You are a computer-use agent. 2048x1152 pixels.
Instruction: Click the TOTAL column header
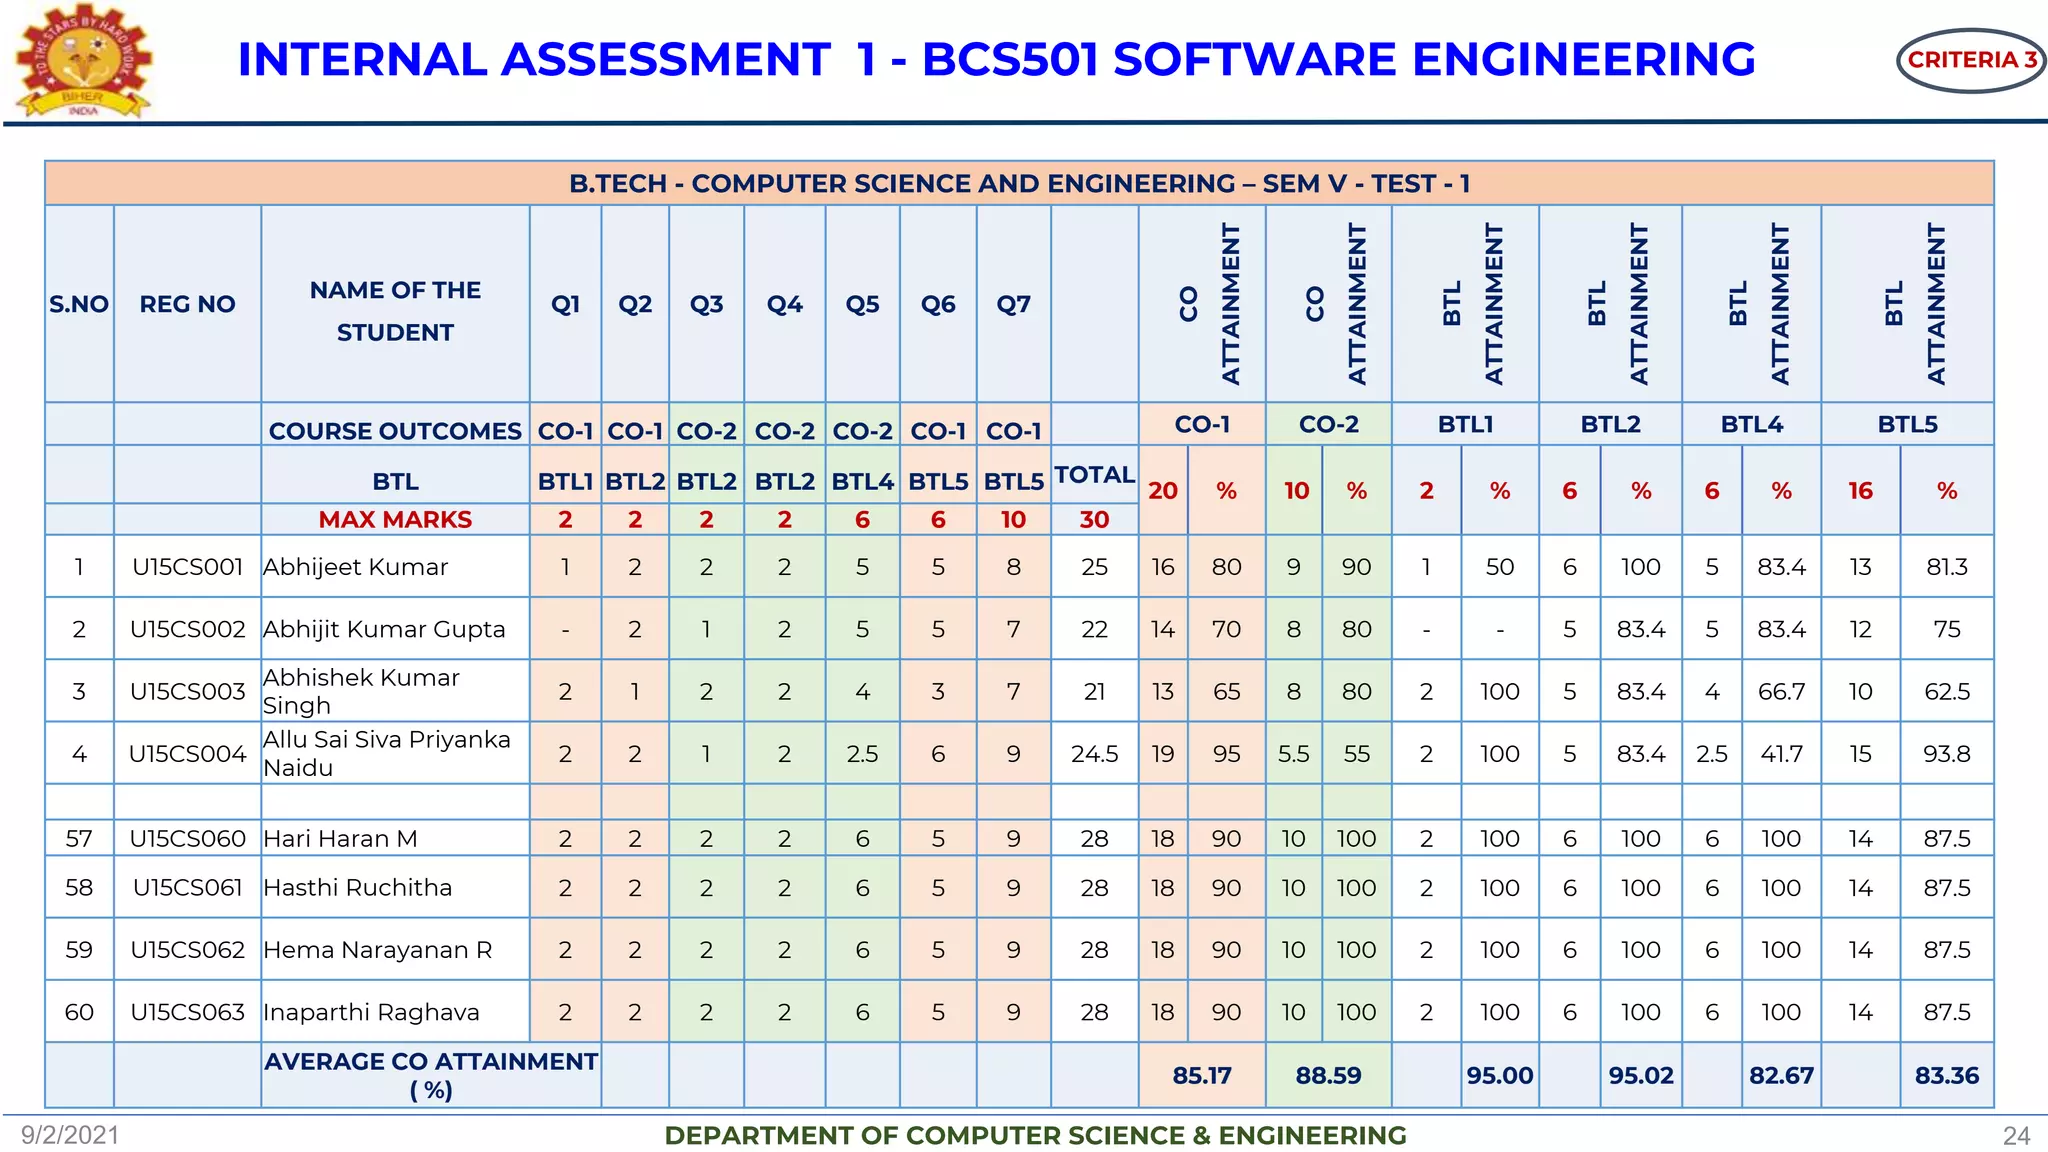(1094, 475)
